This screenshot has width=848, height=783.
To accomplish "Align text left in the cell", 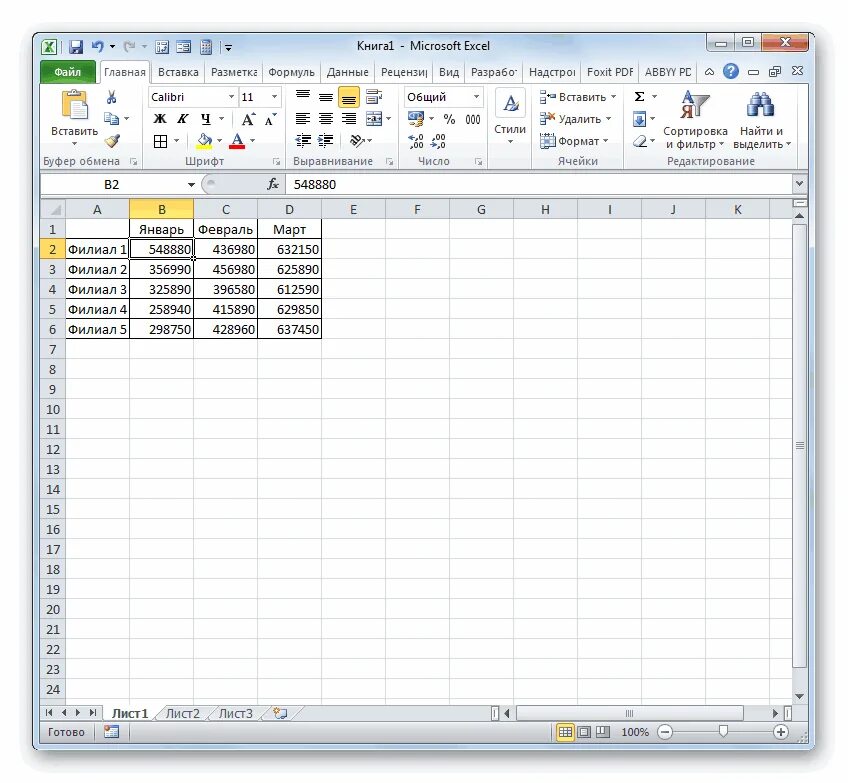I will [x=303, y=118].
